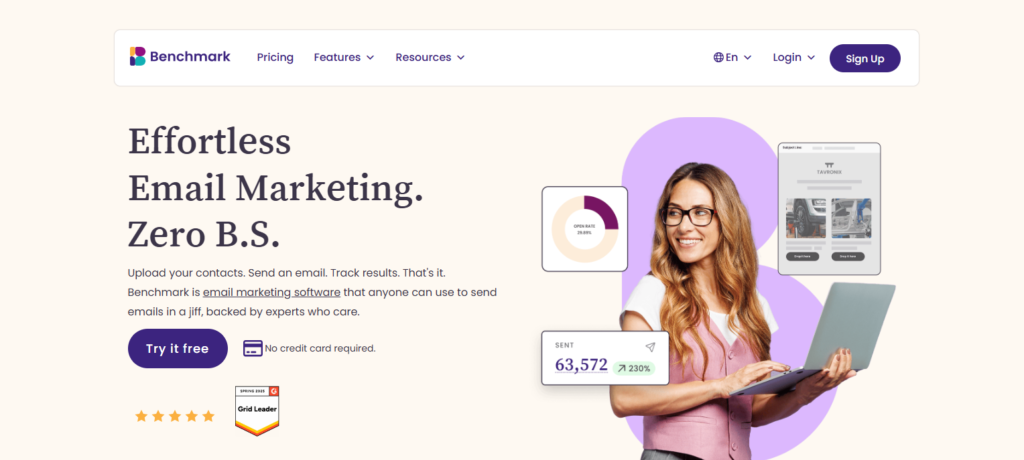Click the Benchmark logo icon
The image size is (1024, 460).
tap(137, 57)
